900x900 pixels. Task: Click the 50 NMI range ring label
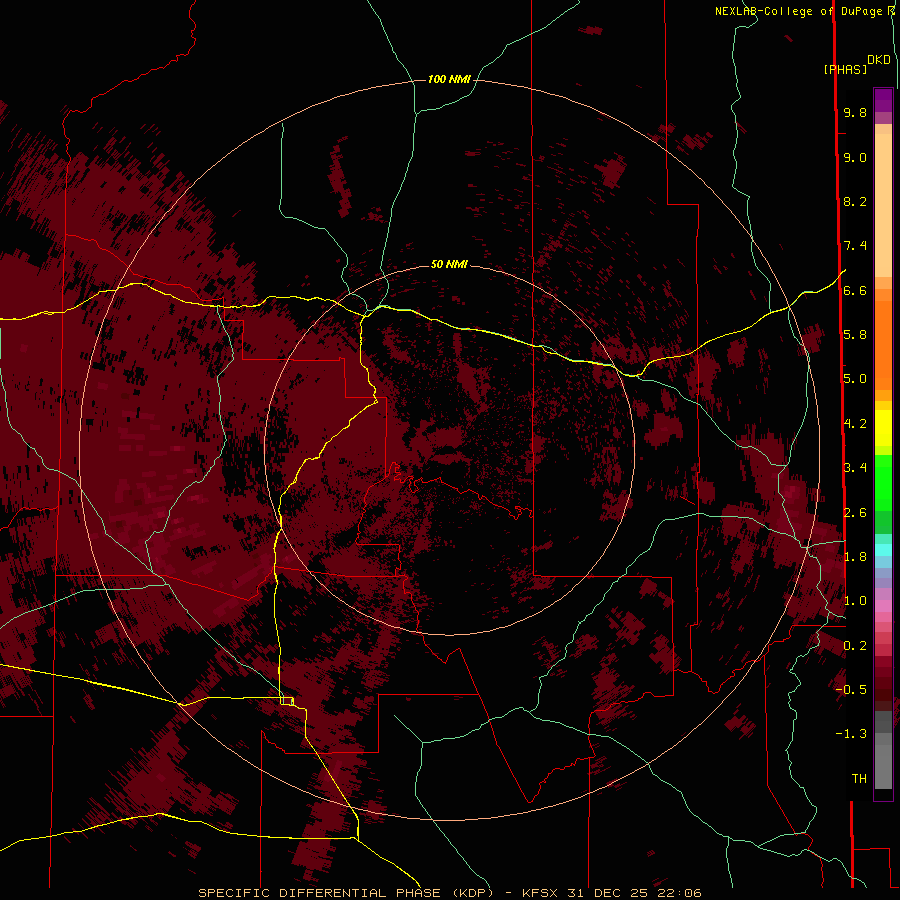[449, 264]
